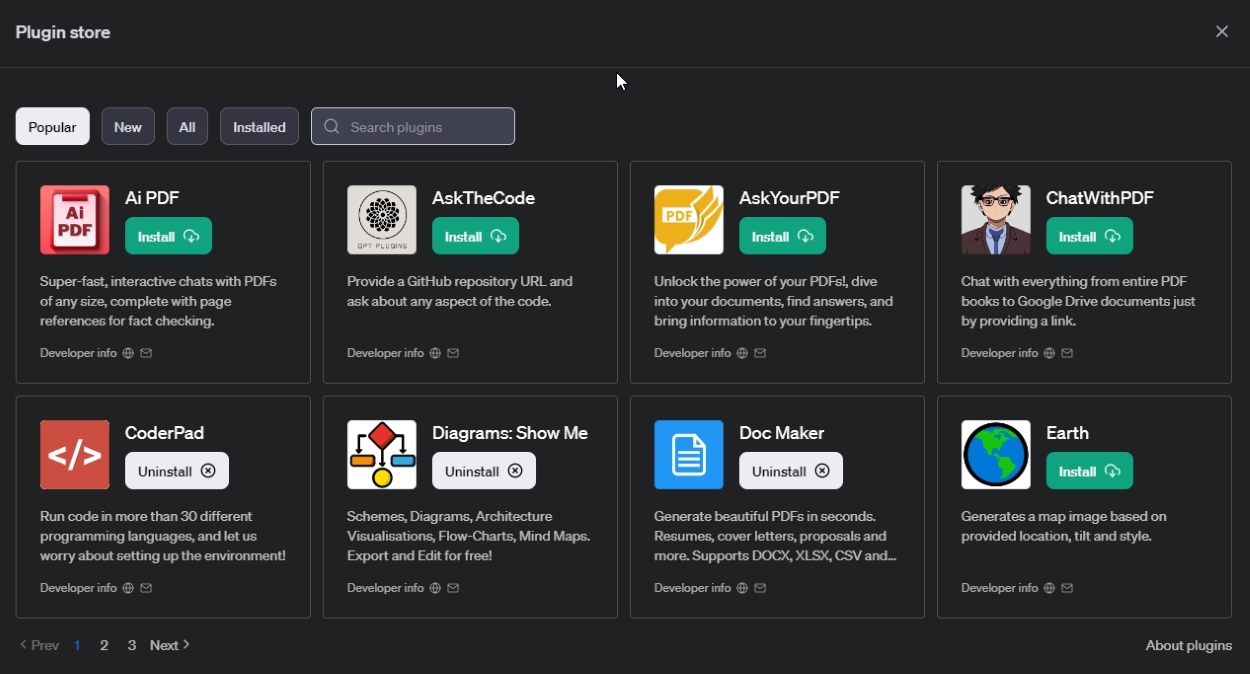Click the Ai PDF plugin icon
1250x674 pixels.
(75, 220)
